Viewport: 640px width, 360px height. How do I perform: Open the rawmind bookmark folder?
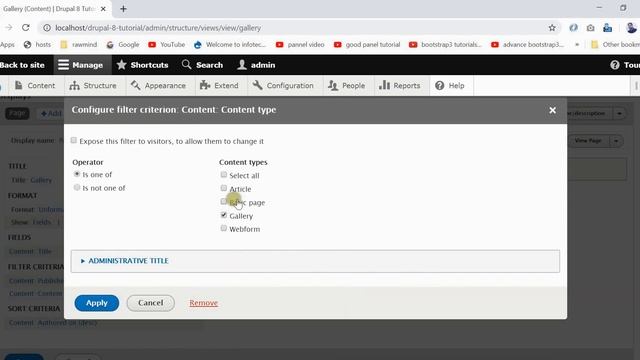79,44
